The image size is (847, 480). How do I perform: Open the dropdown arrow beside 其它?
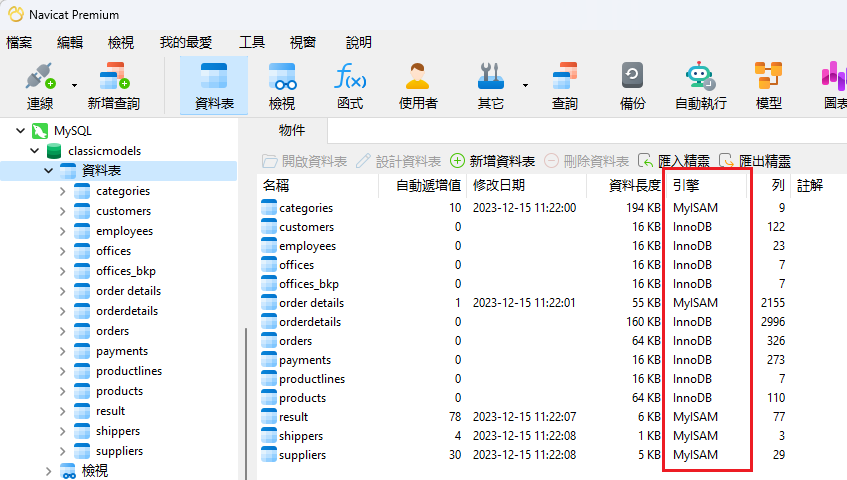[525, 85]
